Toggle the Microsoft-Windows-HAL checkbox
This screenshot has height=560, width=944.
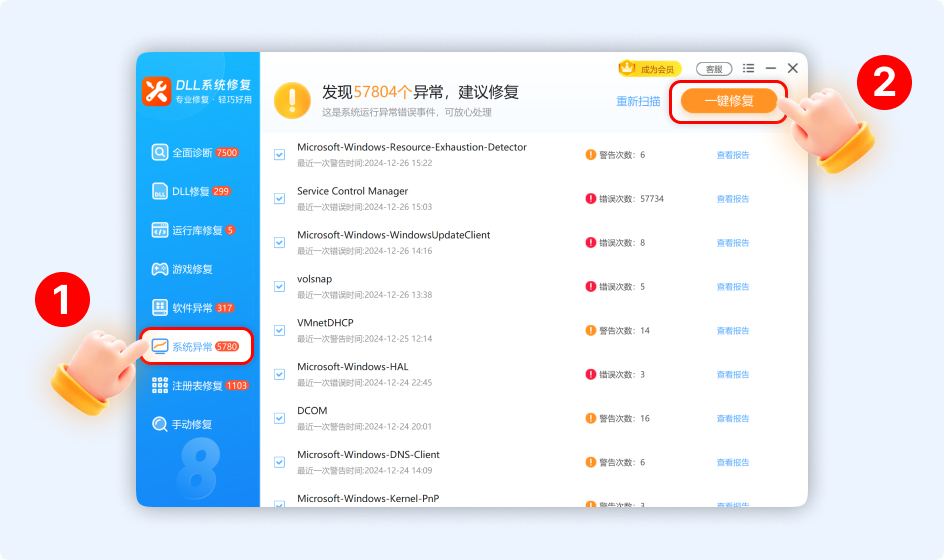[x=279, y=375]
